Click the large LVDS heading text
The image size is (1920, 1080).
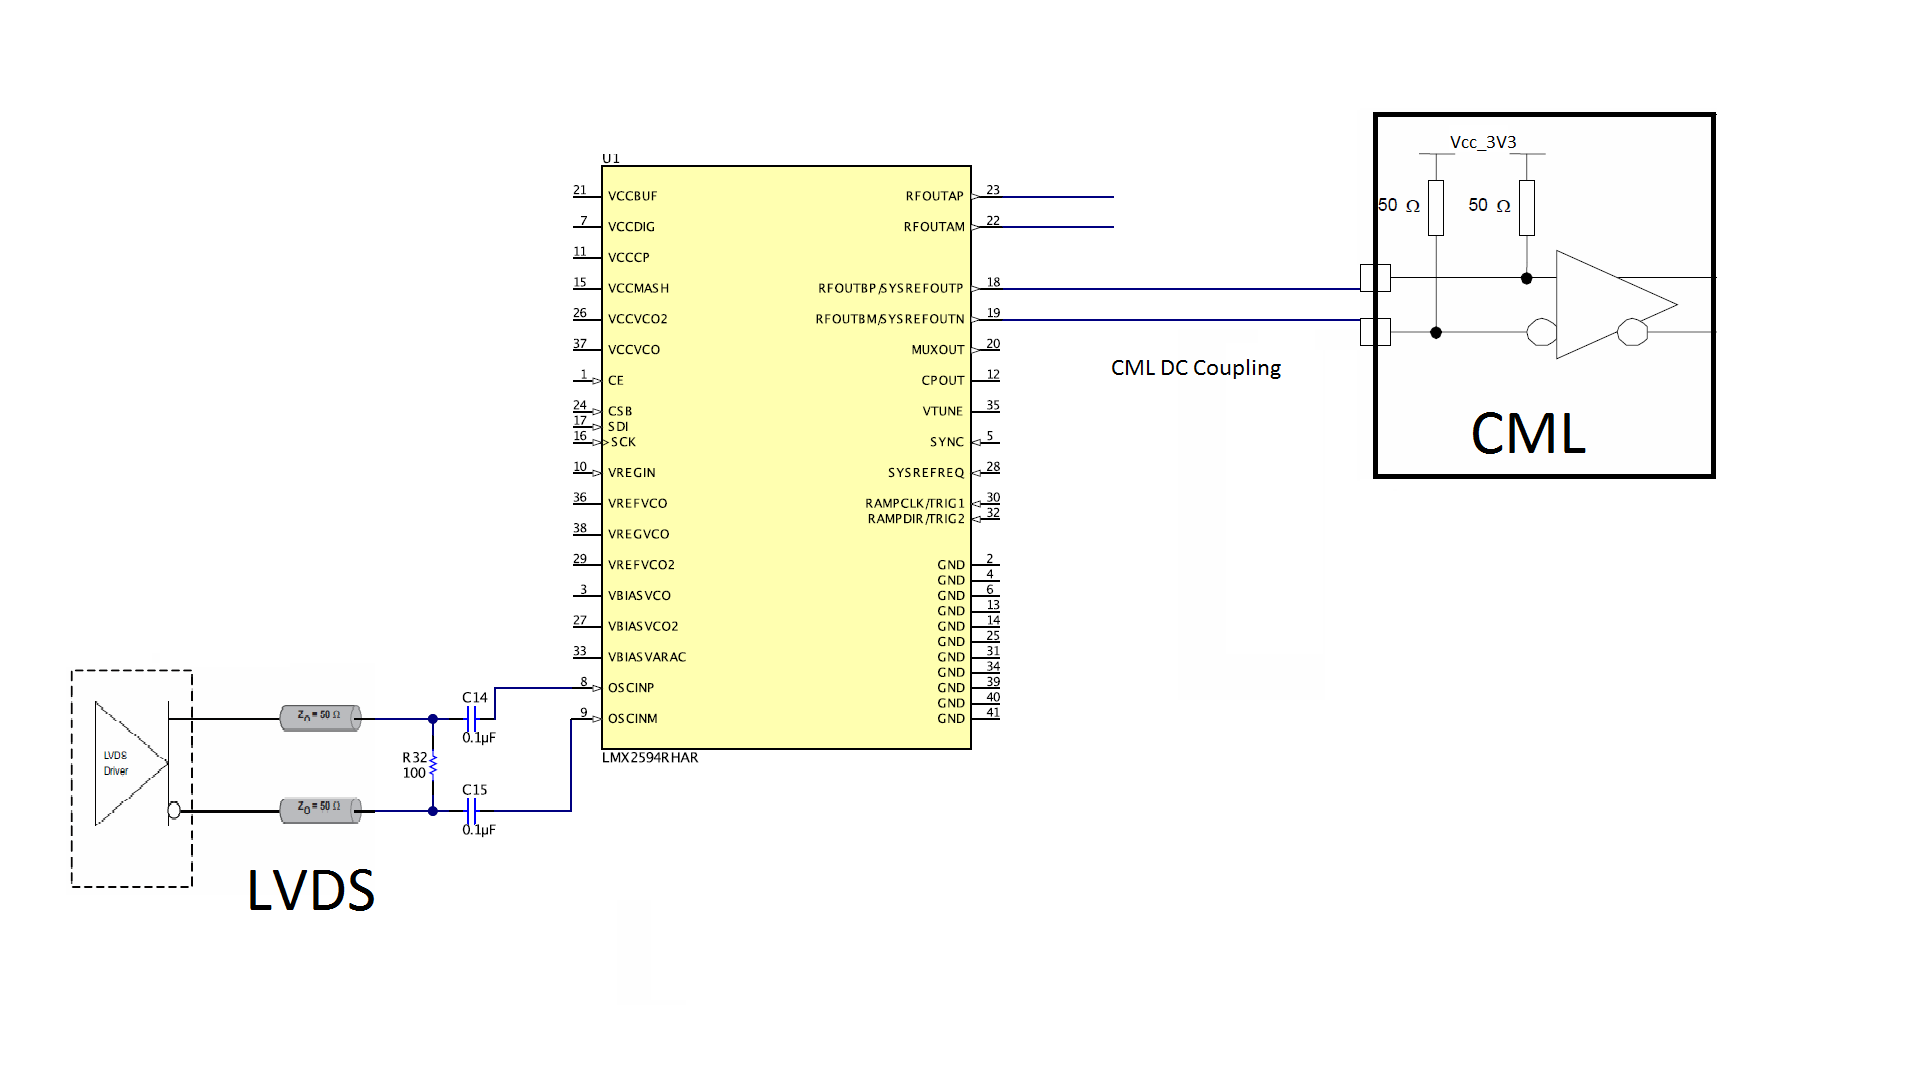point(311,890)
